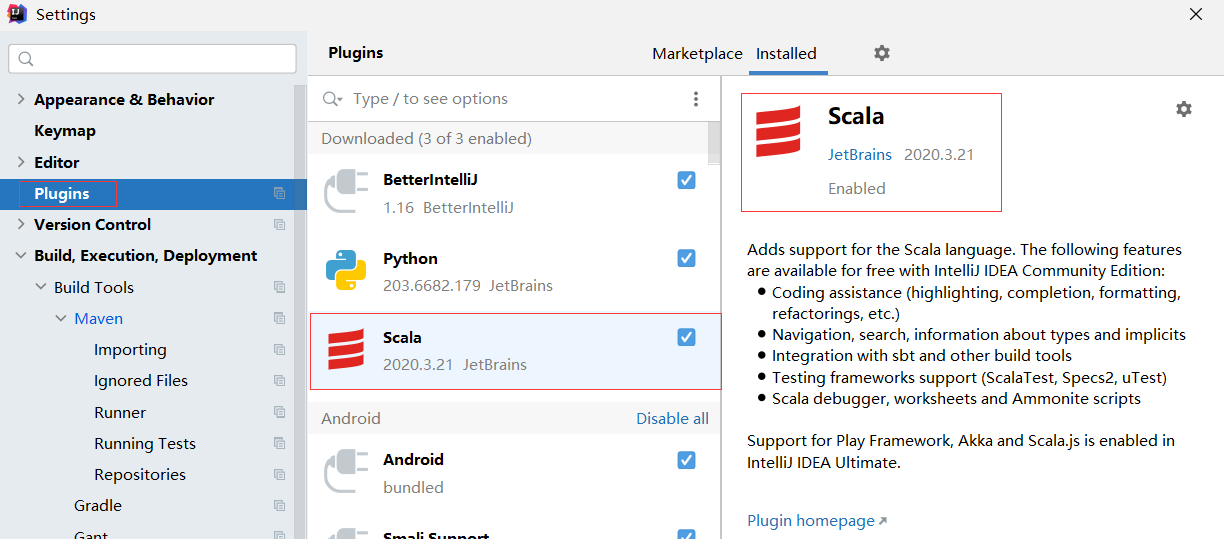Screen dimensions: 1224x539
Task: Open the Ignored Files settings page
Action: point(141,381)
